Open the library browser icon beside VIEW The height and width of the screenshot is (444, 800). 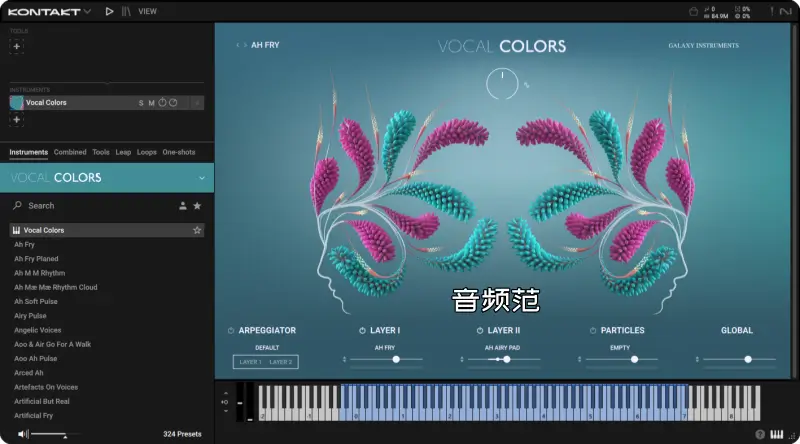pyautogui.click(x=125, y=11)
